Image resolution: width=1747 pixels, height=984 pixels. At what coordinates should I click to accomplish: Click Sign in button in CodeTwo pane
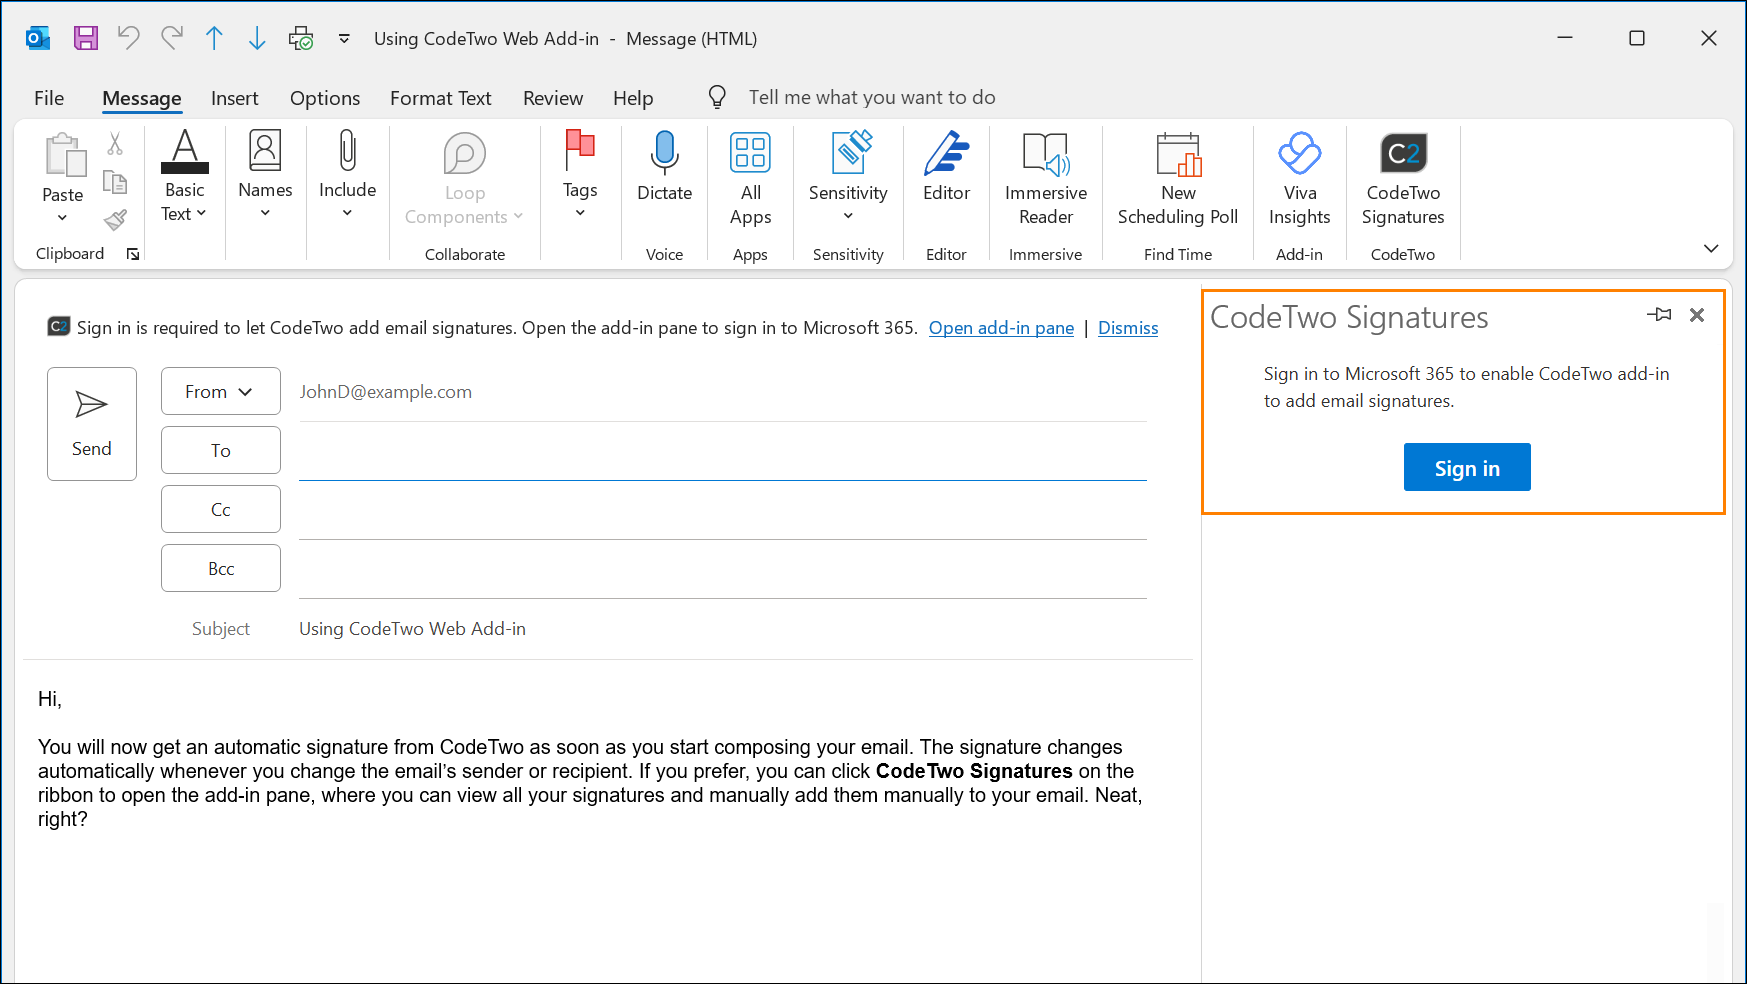1467,467
